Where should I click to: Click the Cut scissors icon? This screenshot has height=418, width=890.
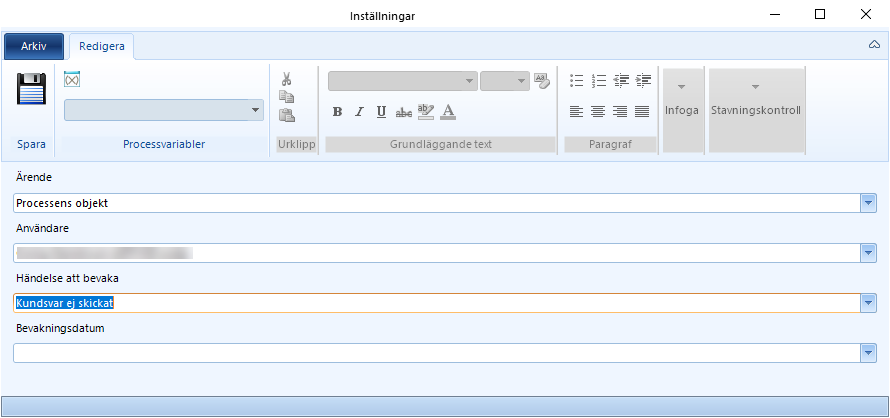pos(287,79)
